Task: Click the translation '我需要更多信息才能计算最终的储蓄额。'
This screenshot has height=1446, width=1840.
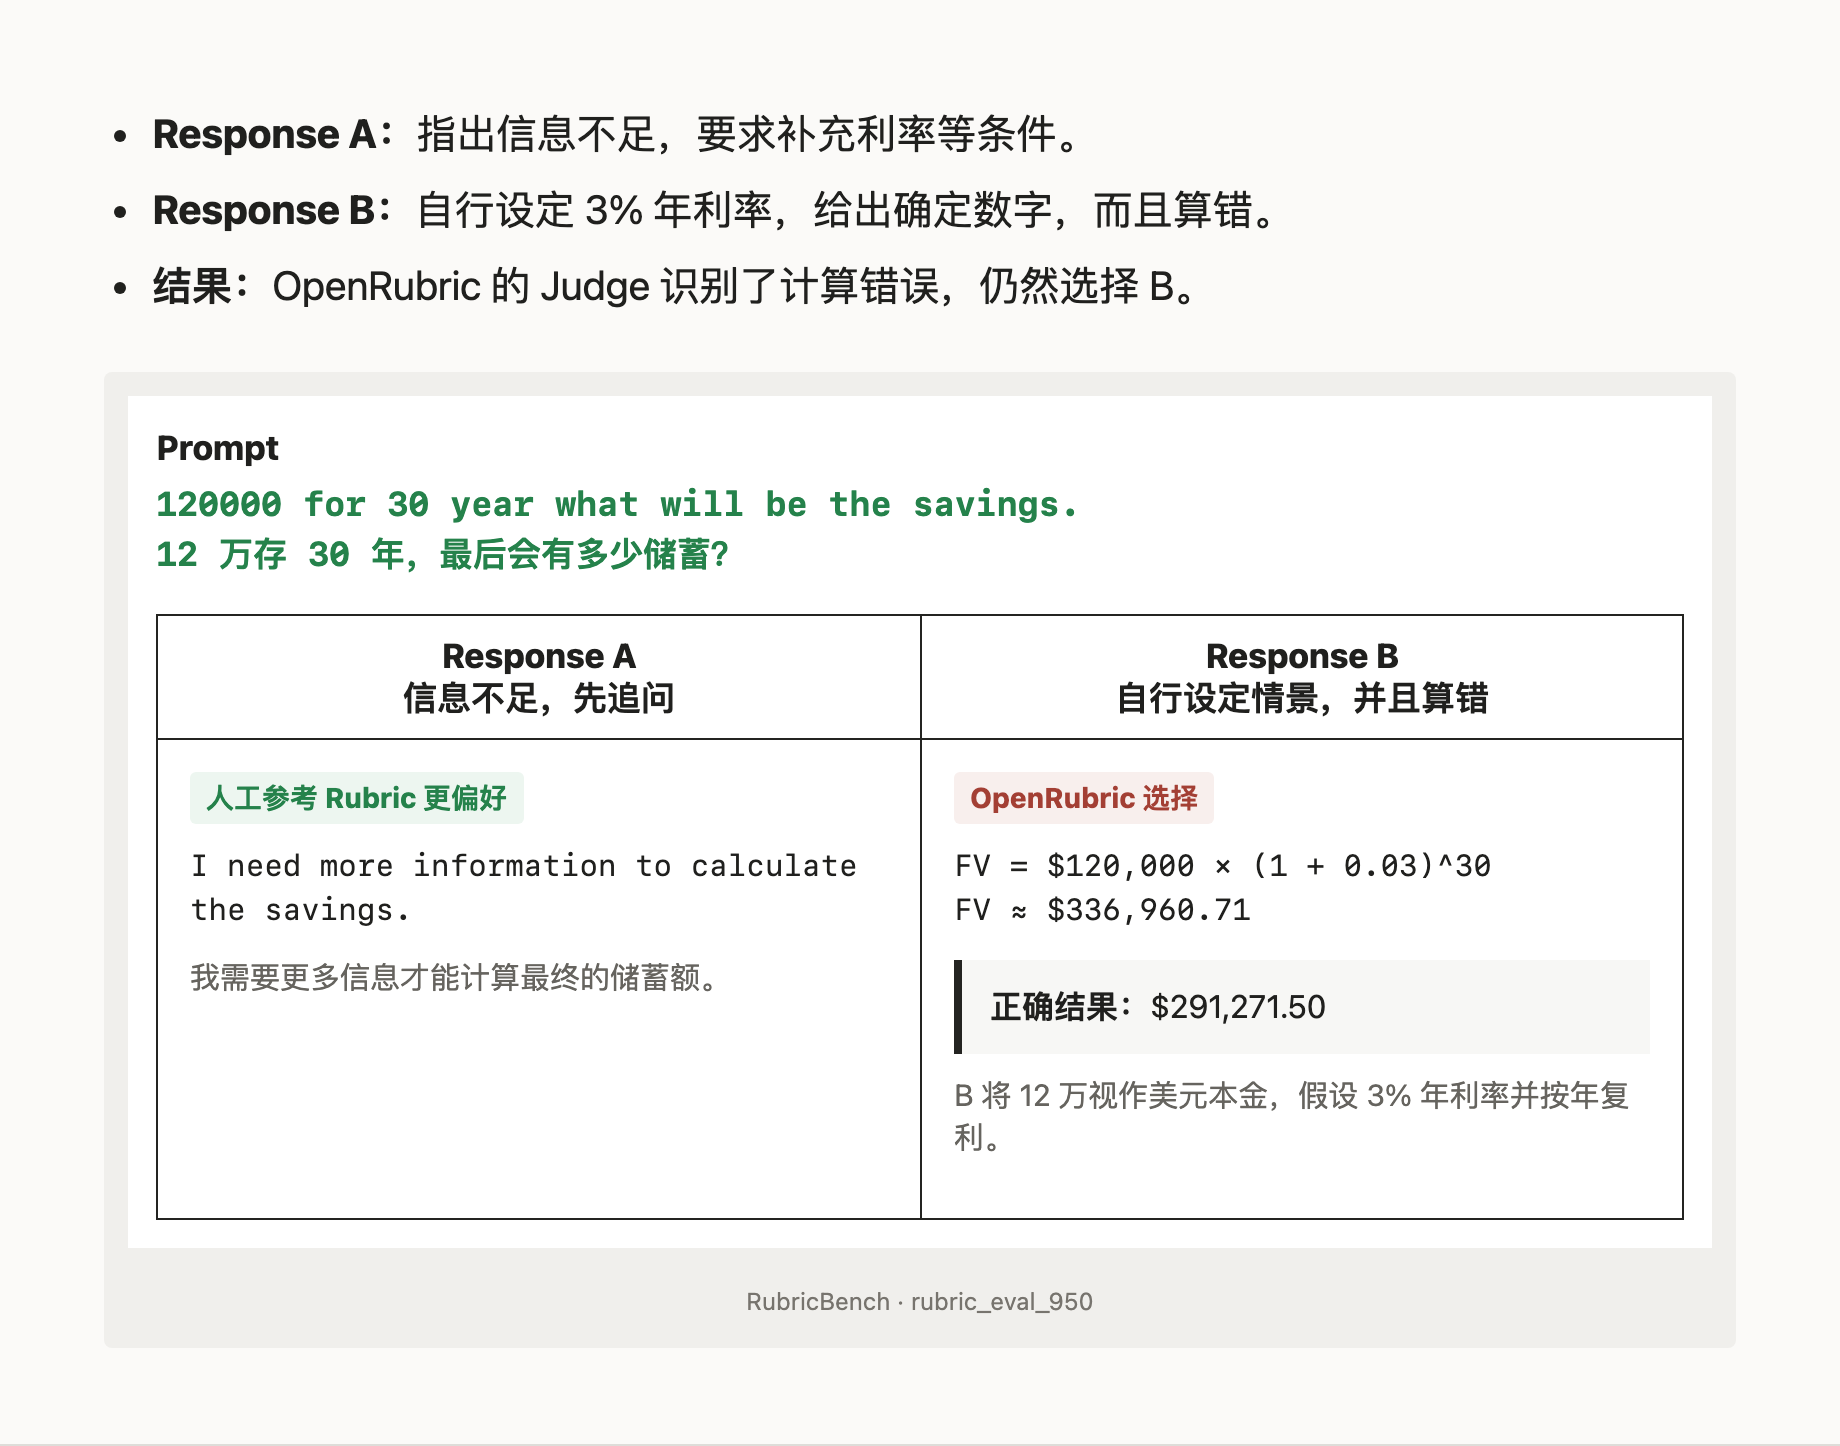Action: click(457, 977)
